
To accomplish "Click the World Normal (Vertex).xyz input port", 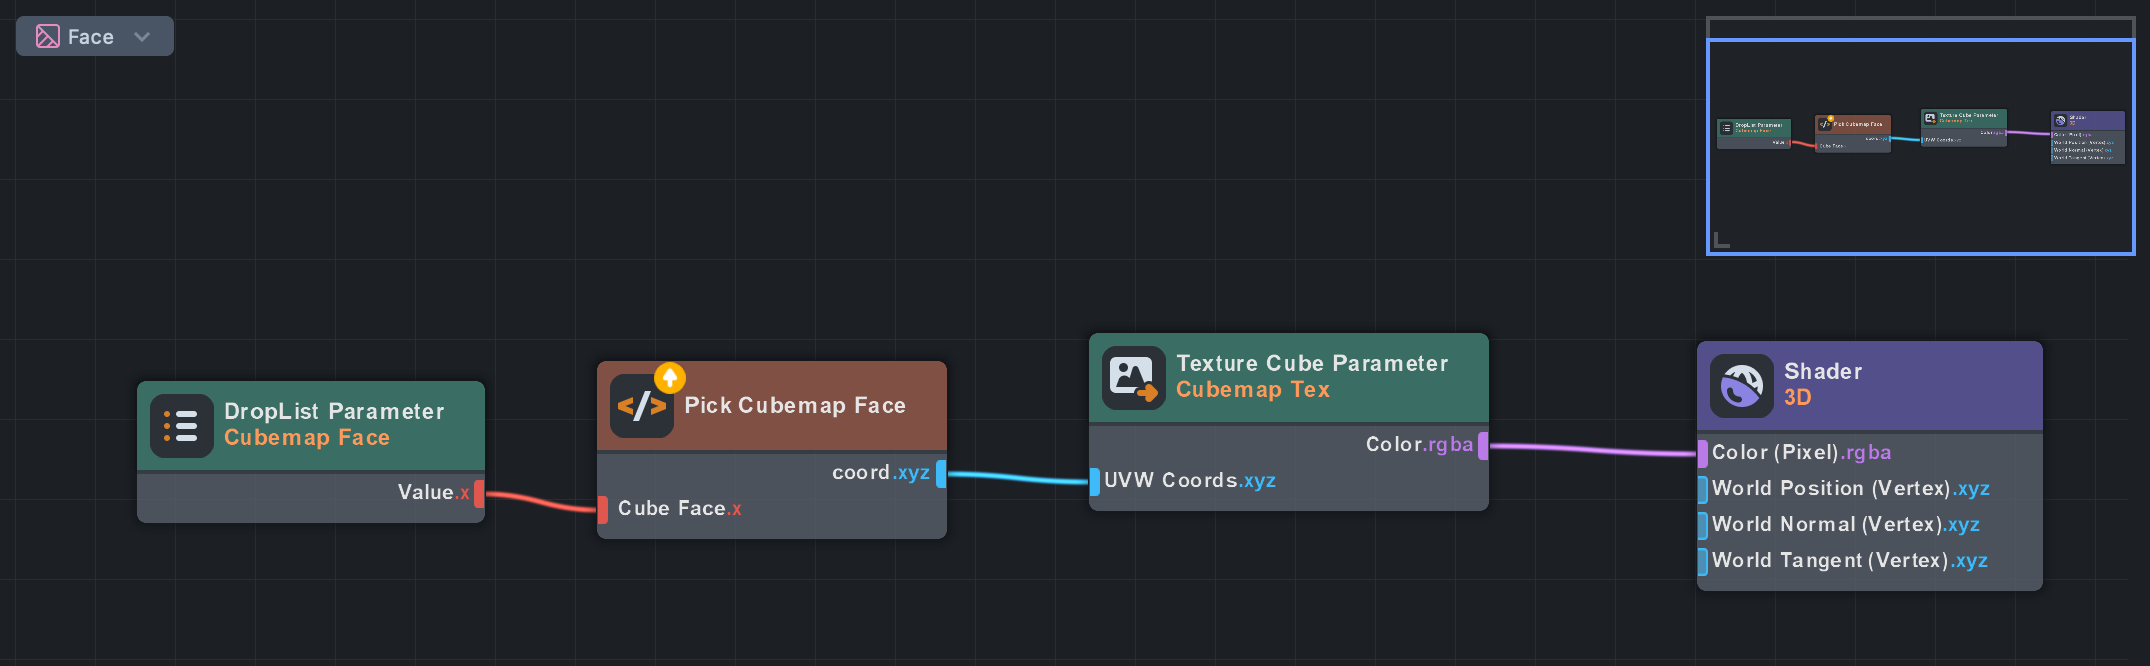I will [x=1703, y=525].
